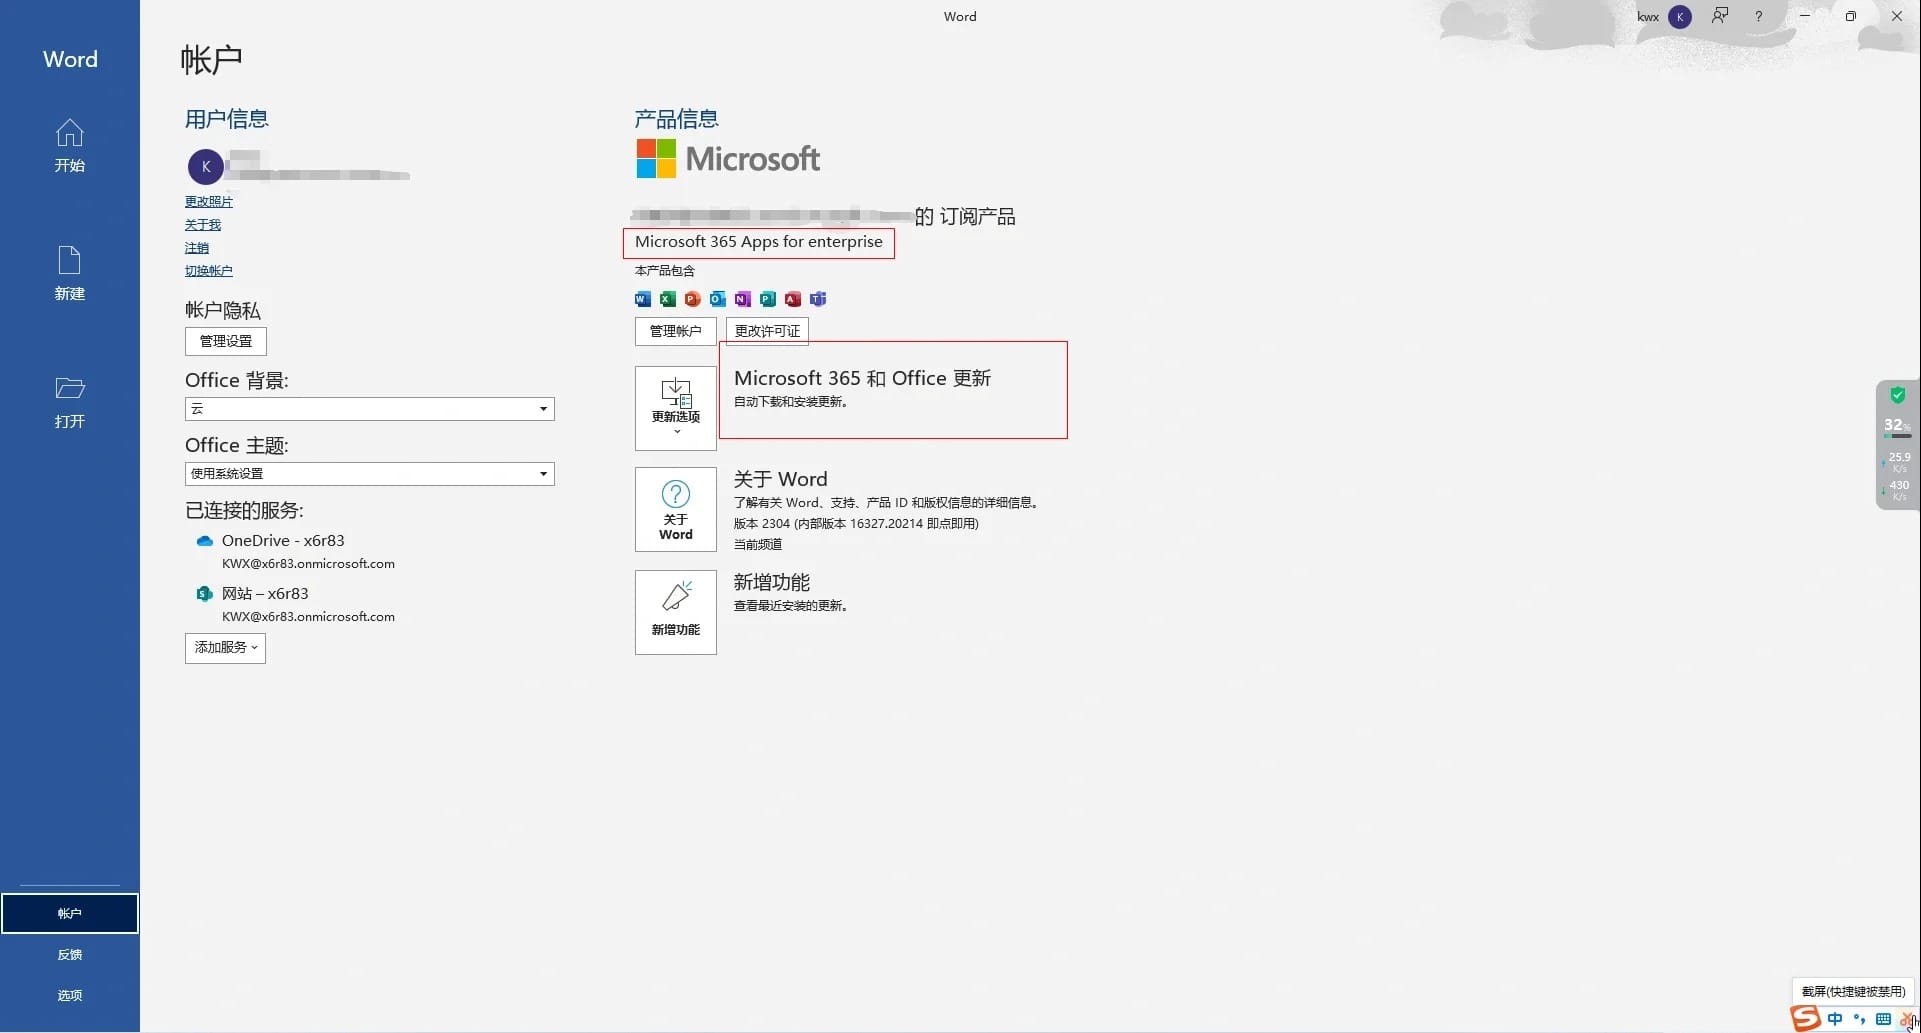Click the Sogou input method S logo
The height and width of the screenshot is (1033, 1921).
[x=1805, y=1019]
